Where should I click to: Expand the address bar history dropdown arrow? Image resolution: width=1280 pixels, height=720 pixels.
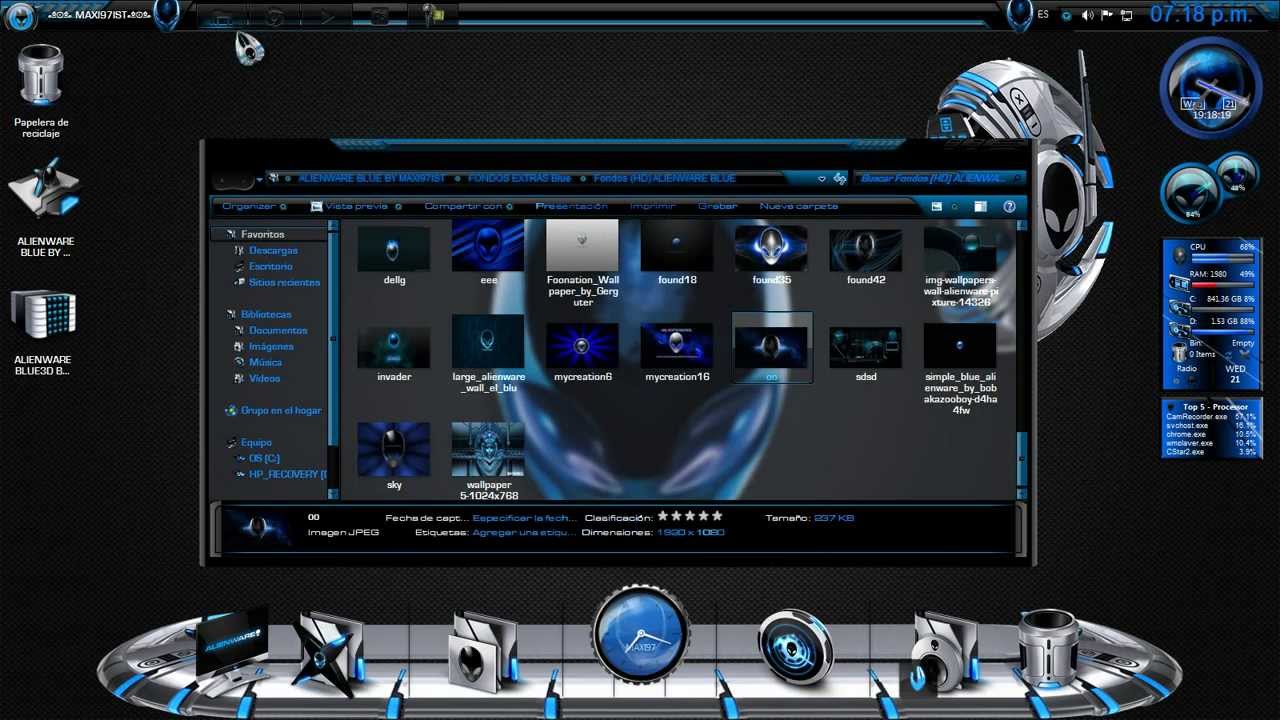pyautogui.click(x=822, y=179)
